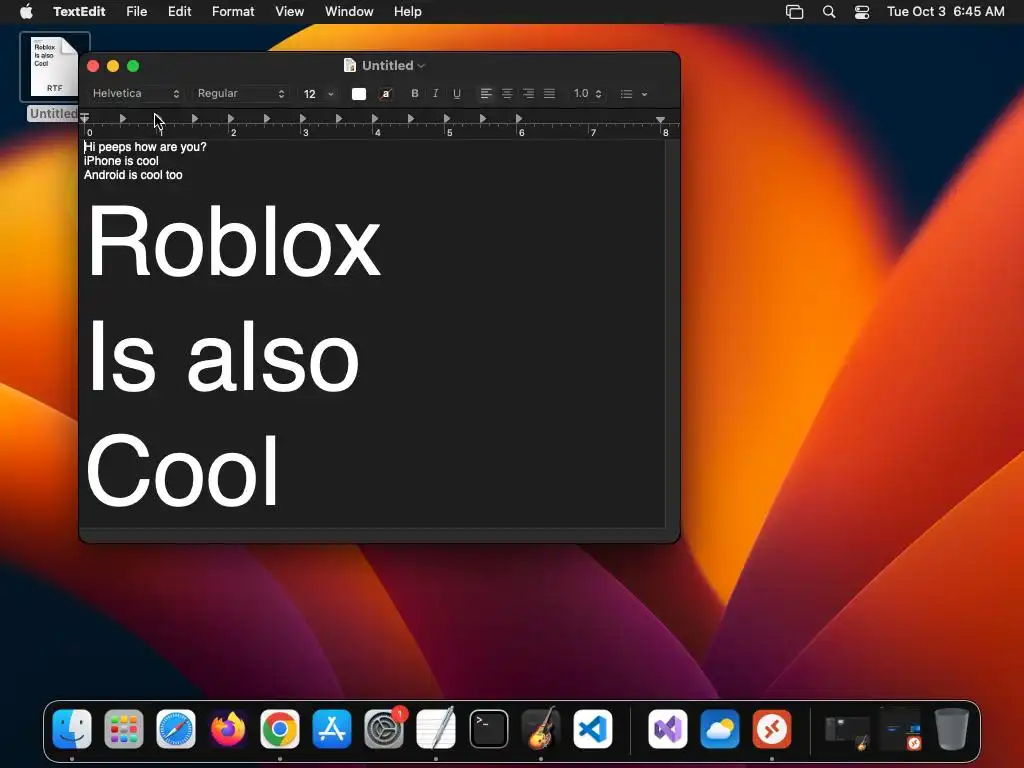Image resolution: width=1024 pixels, height=768 pixels.
Task: Open the Regular typeface style dropdown
Action: [241, 93]
